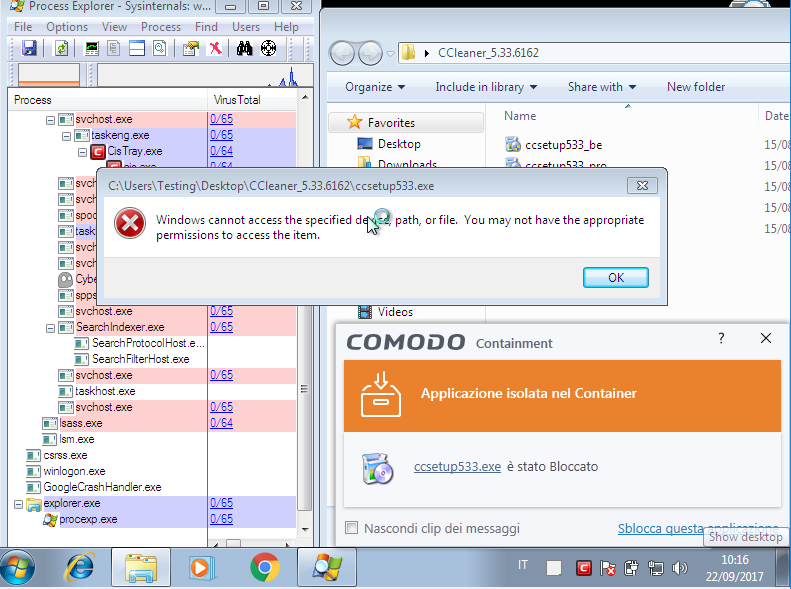Open the recent locations dropdown arrow

[390, 53]
